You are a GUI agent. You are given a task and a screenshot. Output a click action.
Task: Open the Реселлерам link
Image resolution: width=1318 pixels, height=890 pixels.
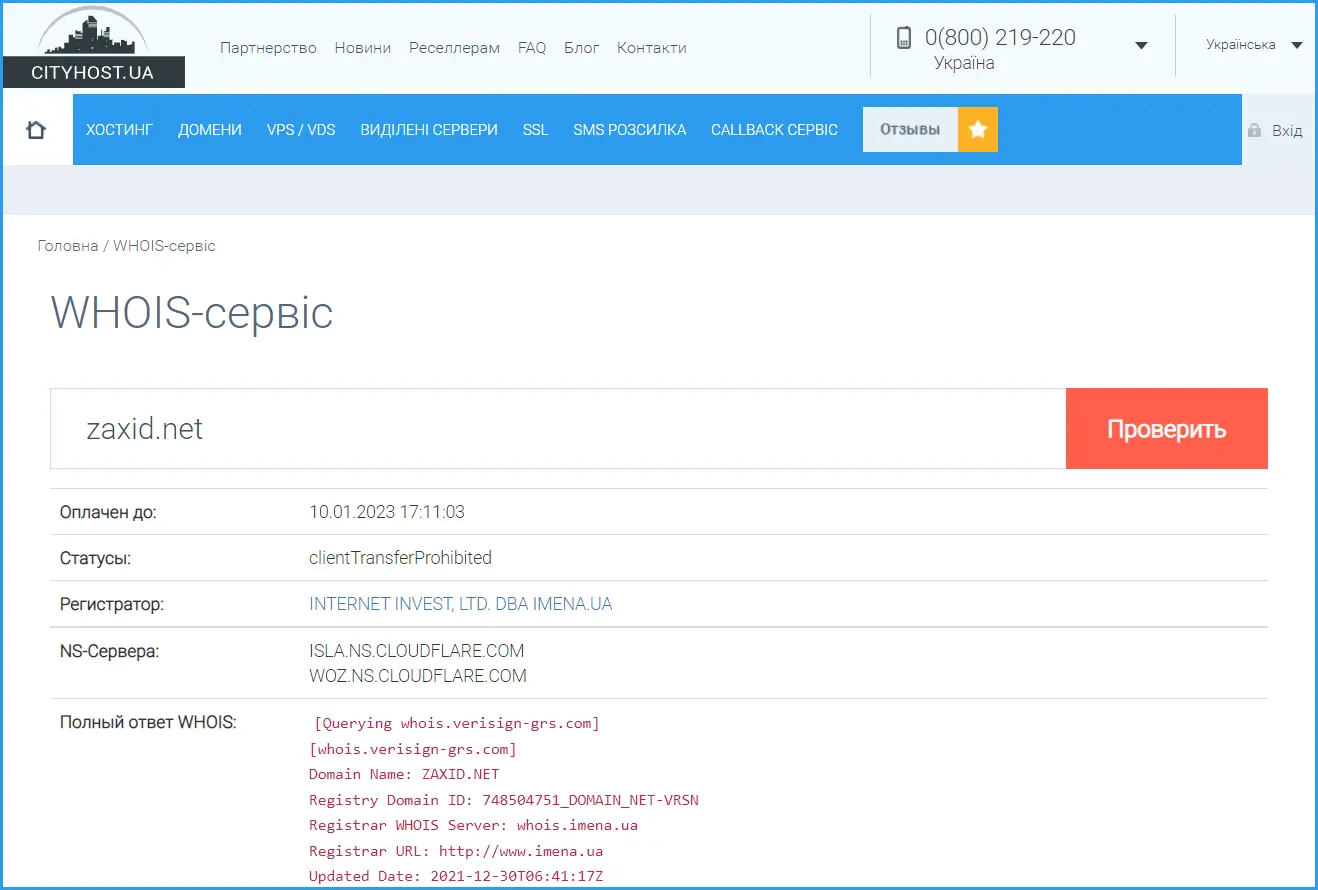[455, 48]
